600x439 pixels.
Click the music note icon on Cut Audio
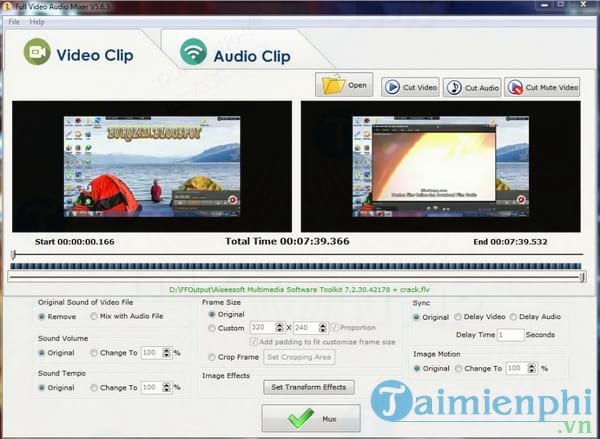[x=454, y=88]
